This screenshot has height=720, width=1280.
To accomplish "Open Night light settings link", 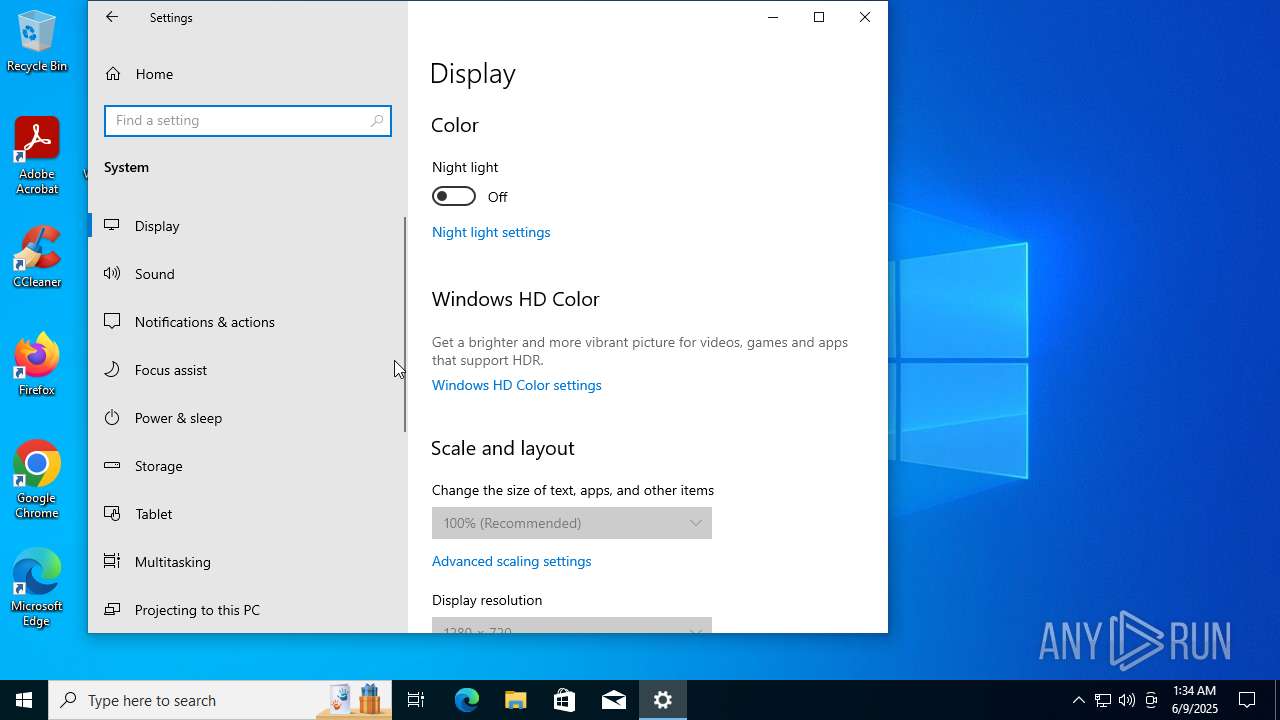I will [x=491, y=232].
